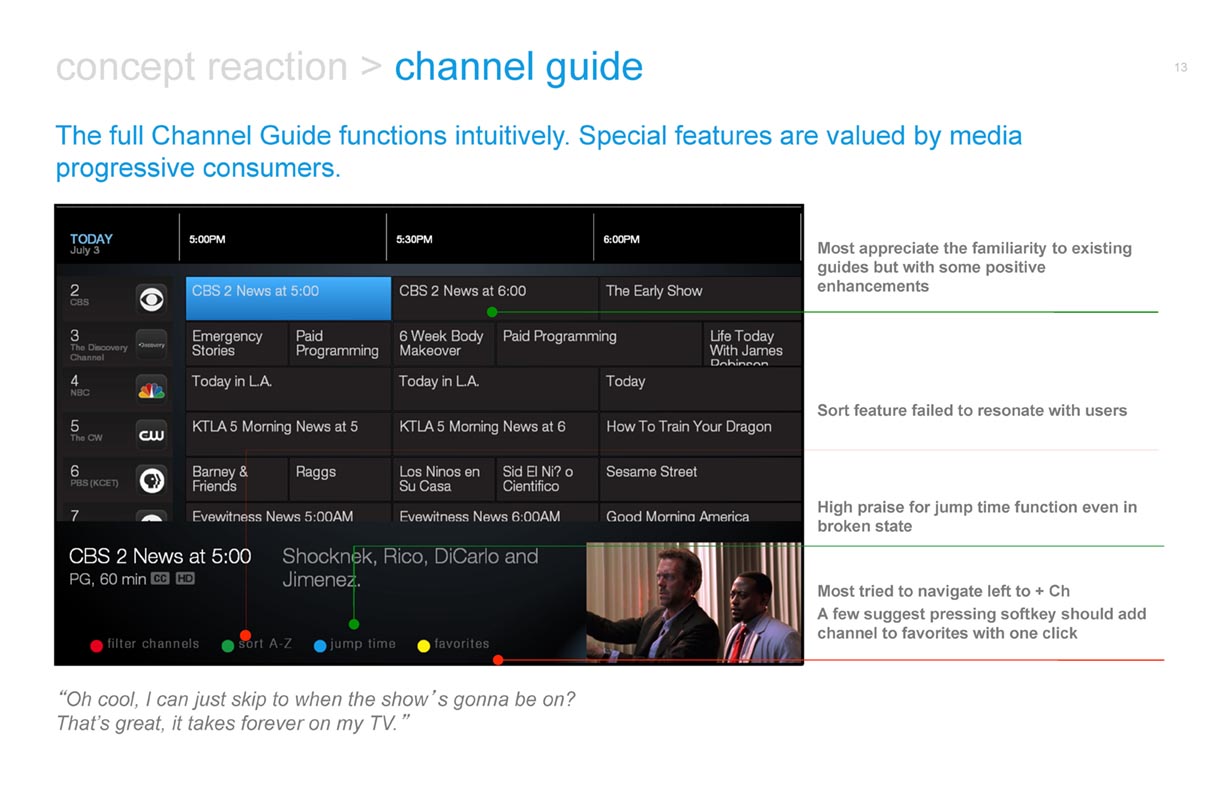Jump to the 6:00PM time column header

point(622,239)
